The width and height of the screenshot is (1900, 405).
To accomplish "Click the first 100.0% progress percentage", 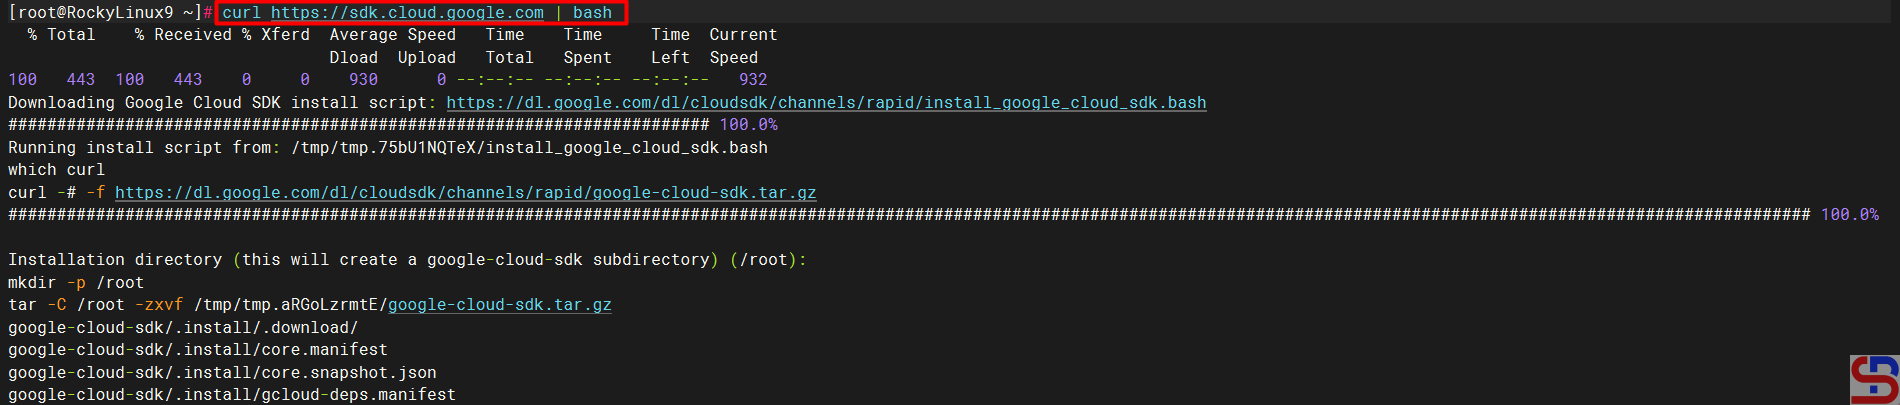I will coord(748,124).
